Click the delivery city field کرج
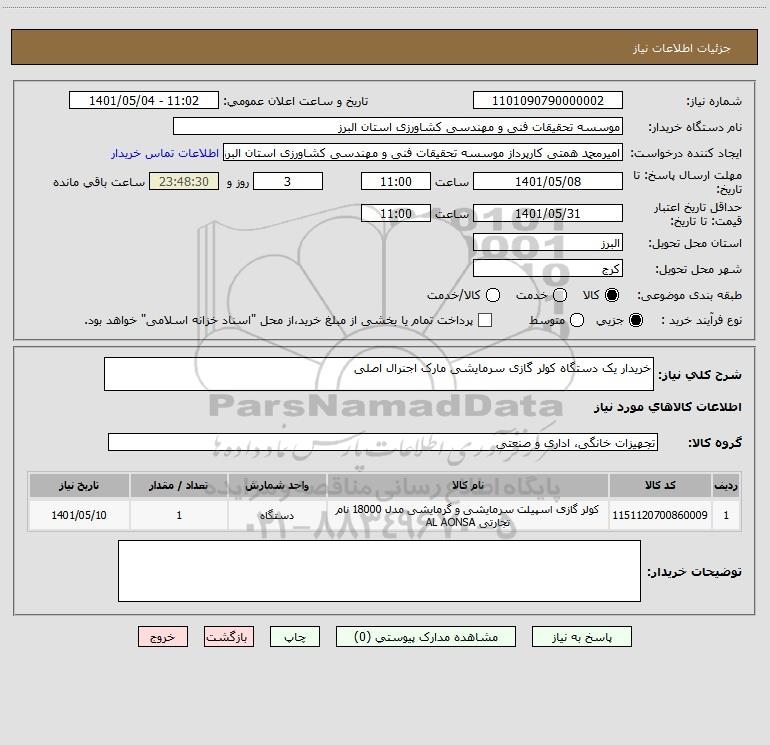 pos(548,269)
